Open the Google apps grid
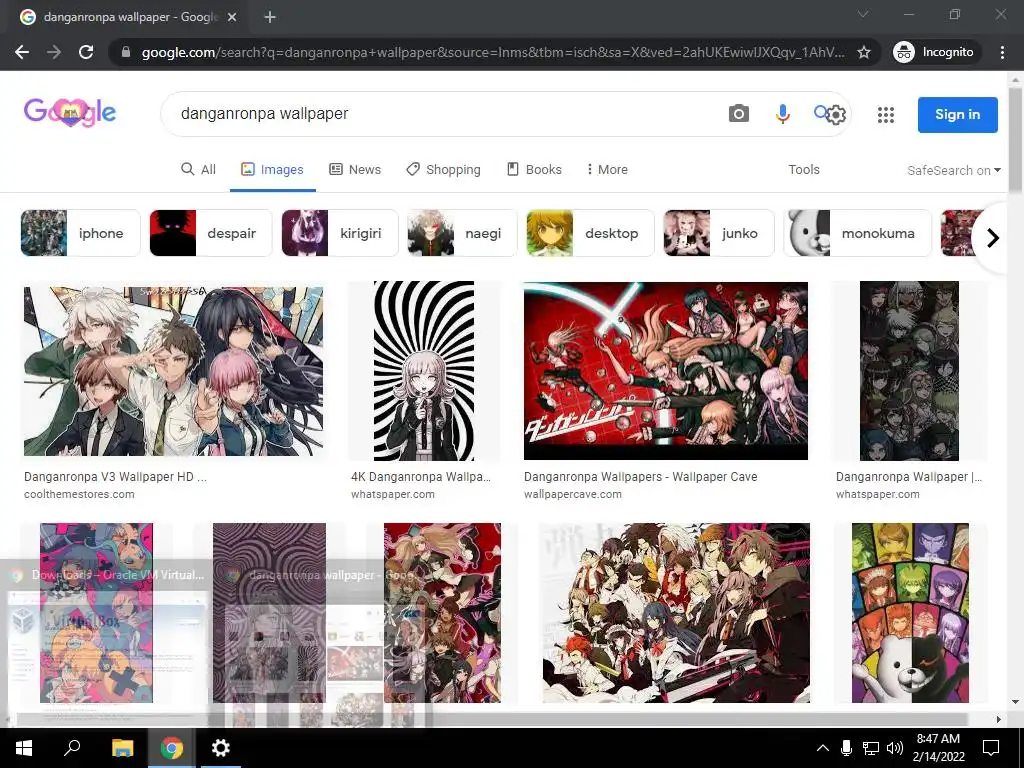1024x768 pixels. (x=886, y=115)
